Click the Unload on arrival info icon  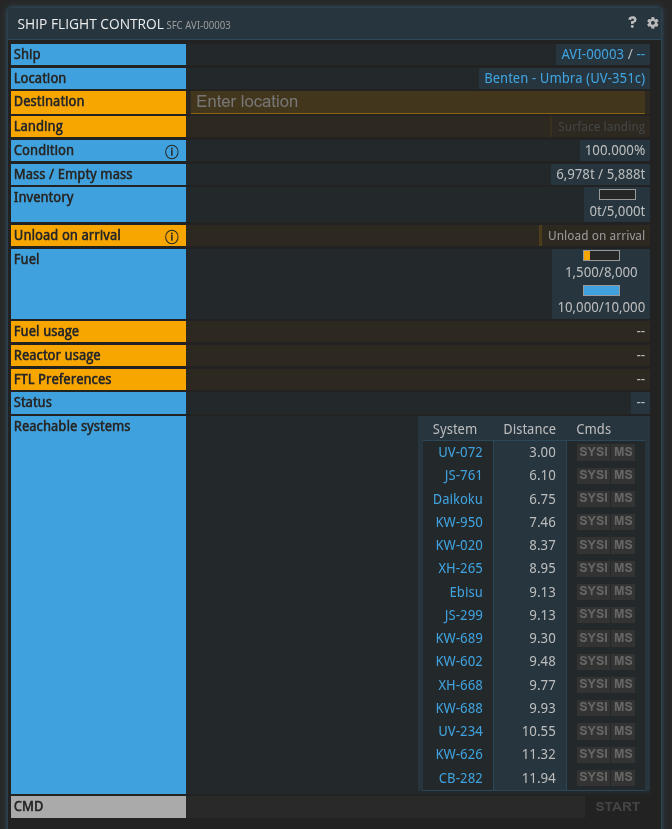[x=171, y=237]
